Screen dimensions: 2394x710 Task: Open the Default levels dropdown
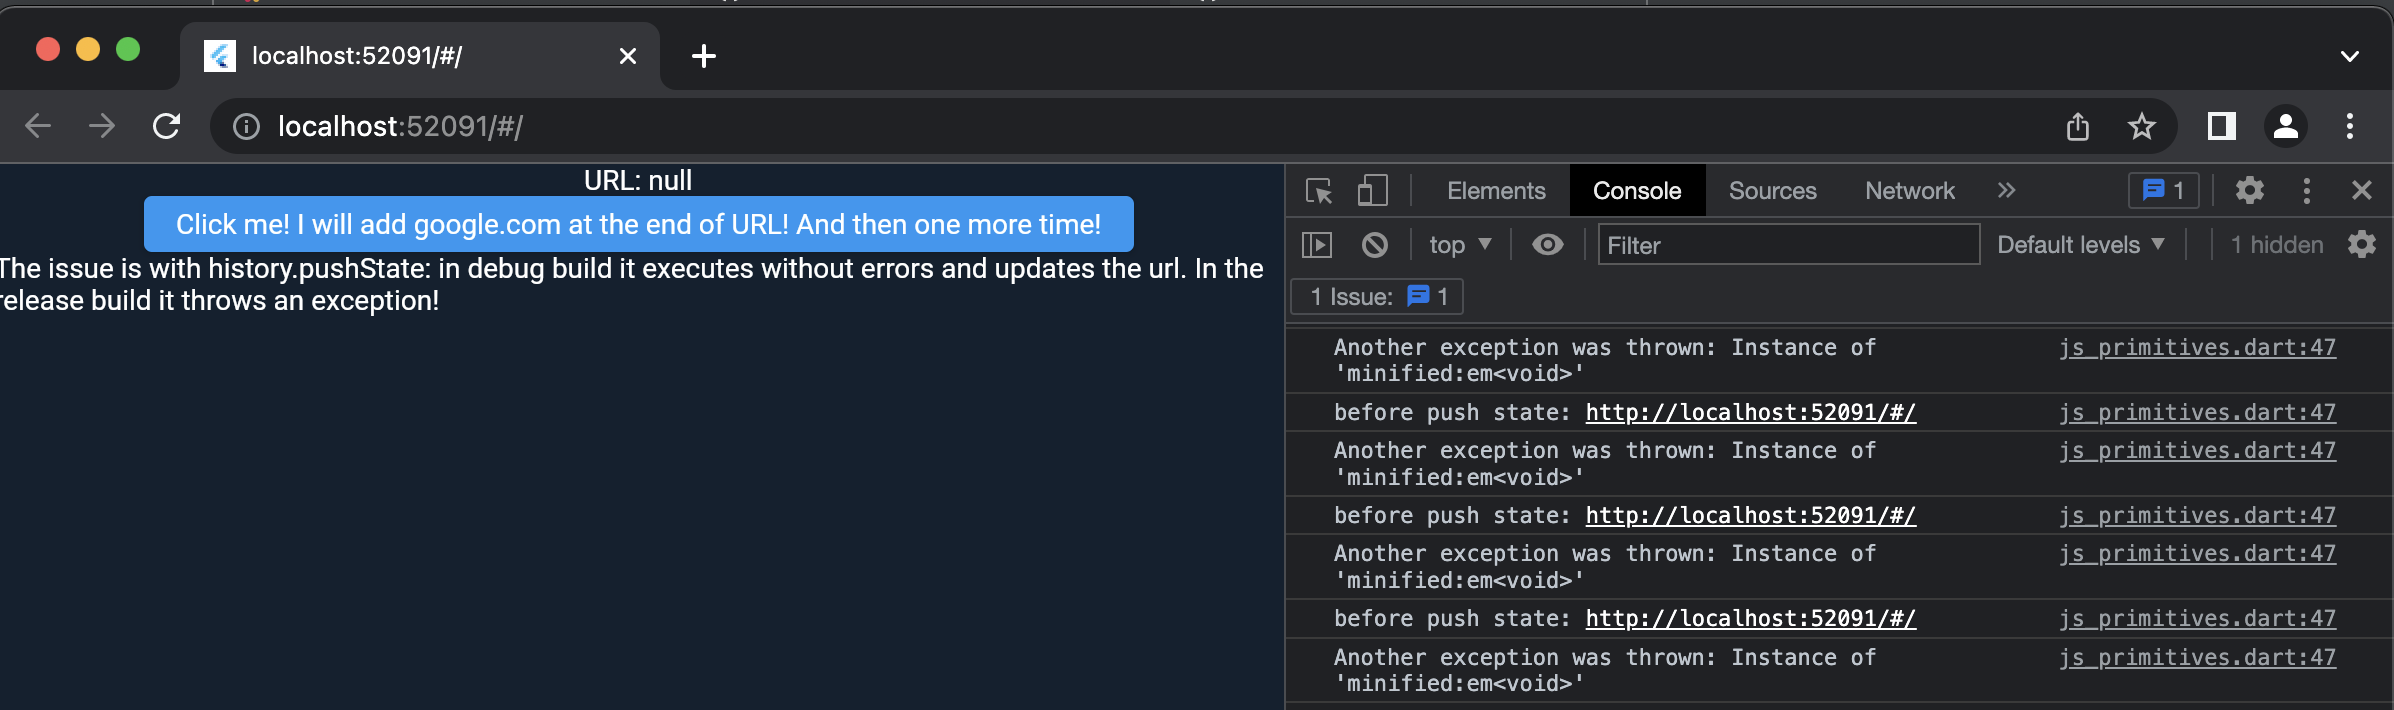click(2081, 244)
